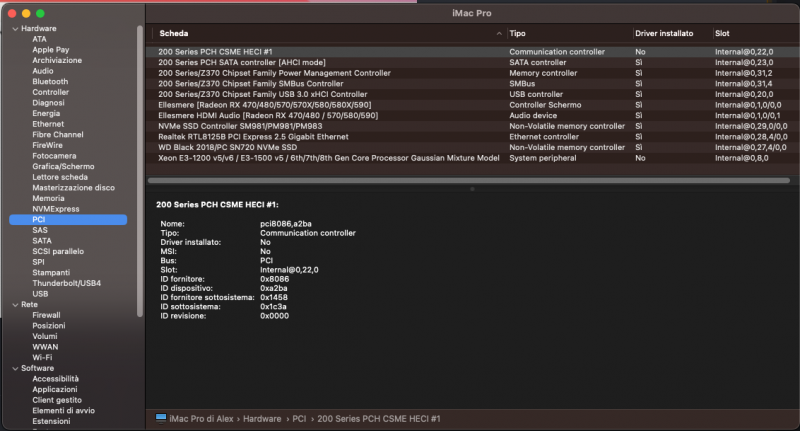Open WWAN under Rete

(x=45, y=347)
